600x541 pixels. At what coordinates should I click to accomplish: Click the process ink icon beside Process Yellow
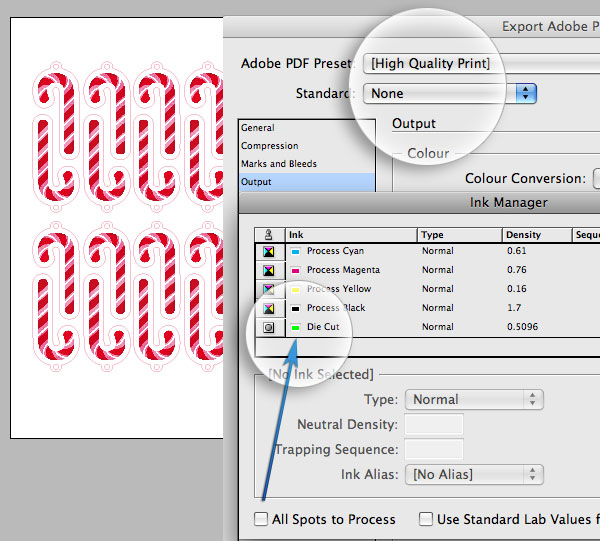click(268, 289)
